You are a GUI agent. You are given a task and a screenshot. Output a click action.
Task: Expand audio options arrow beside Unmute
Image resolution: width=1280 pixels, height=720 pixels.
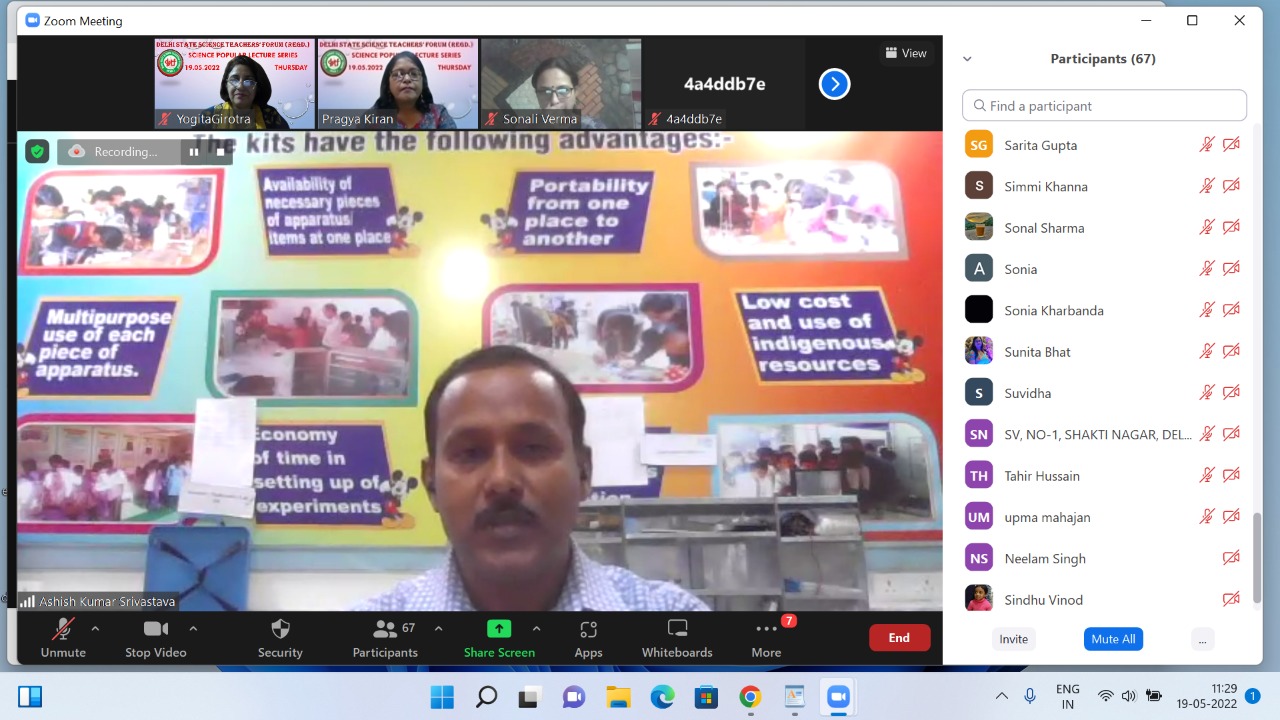coord(95,629)
